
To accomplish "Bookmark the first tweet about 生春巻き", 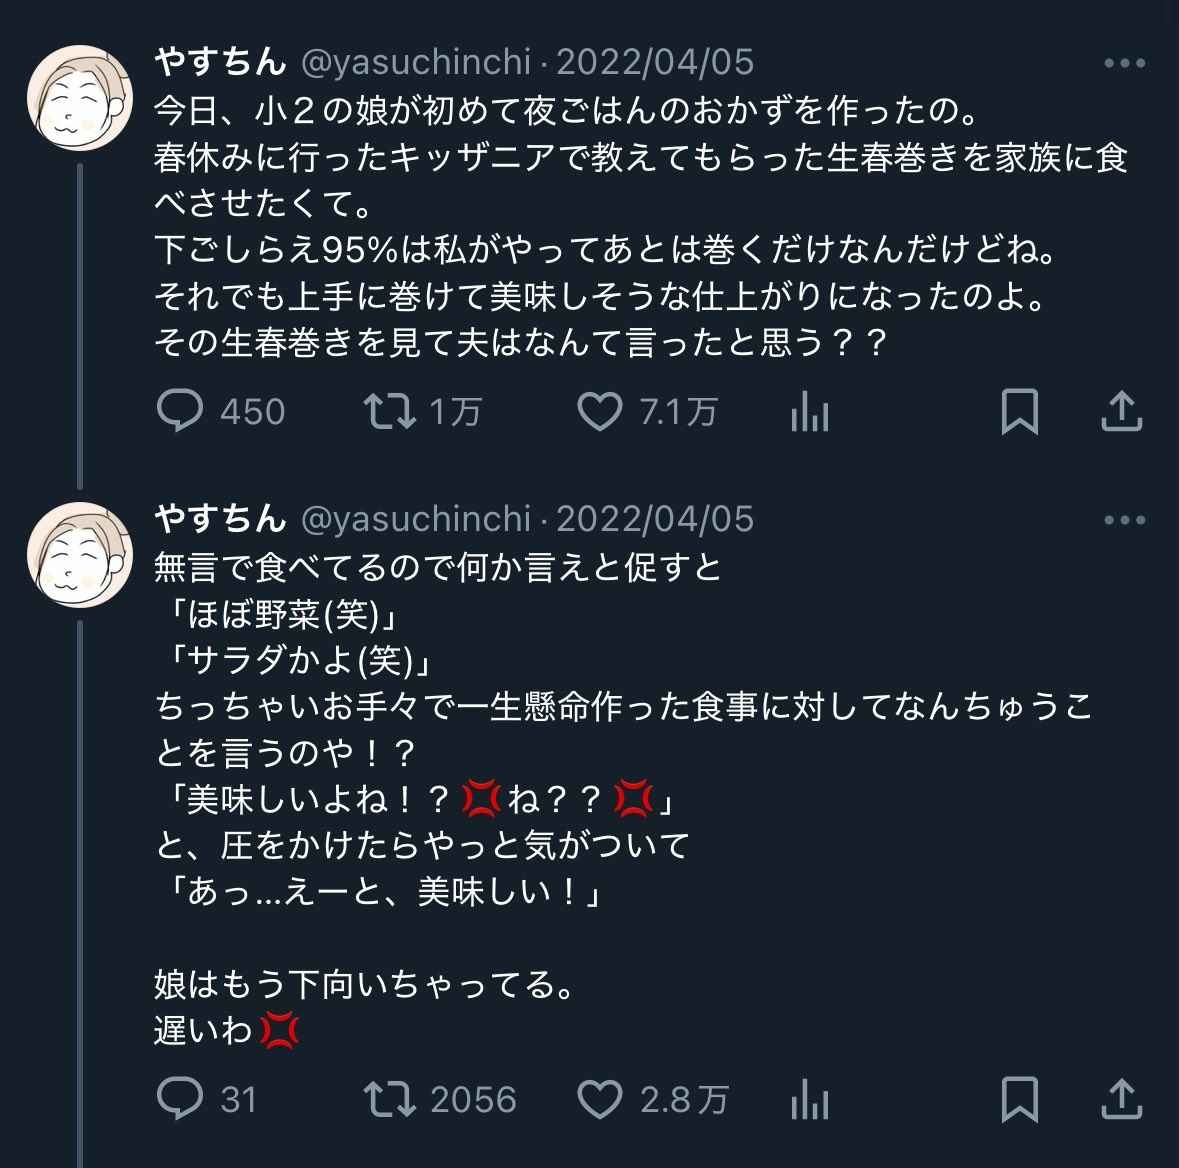I will (1020, 412).
